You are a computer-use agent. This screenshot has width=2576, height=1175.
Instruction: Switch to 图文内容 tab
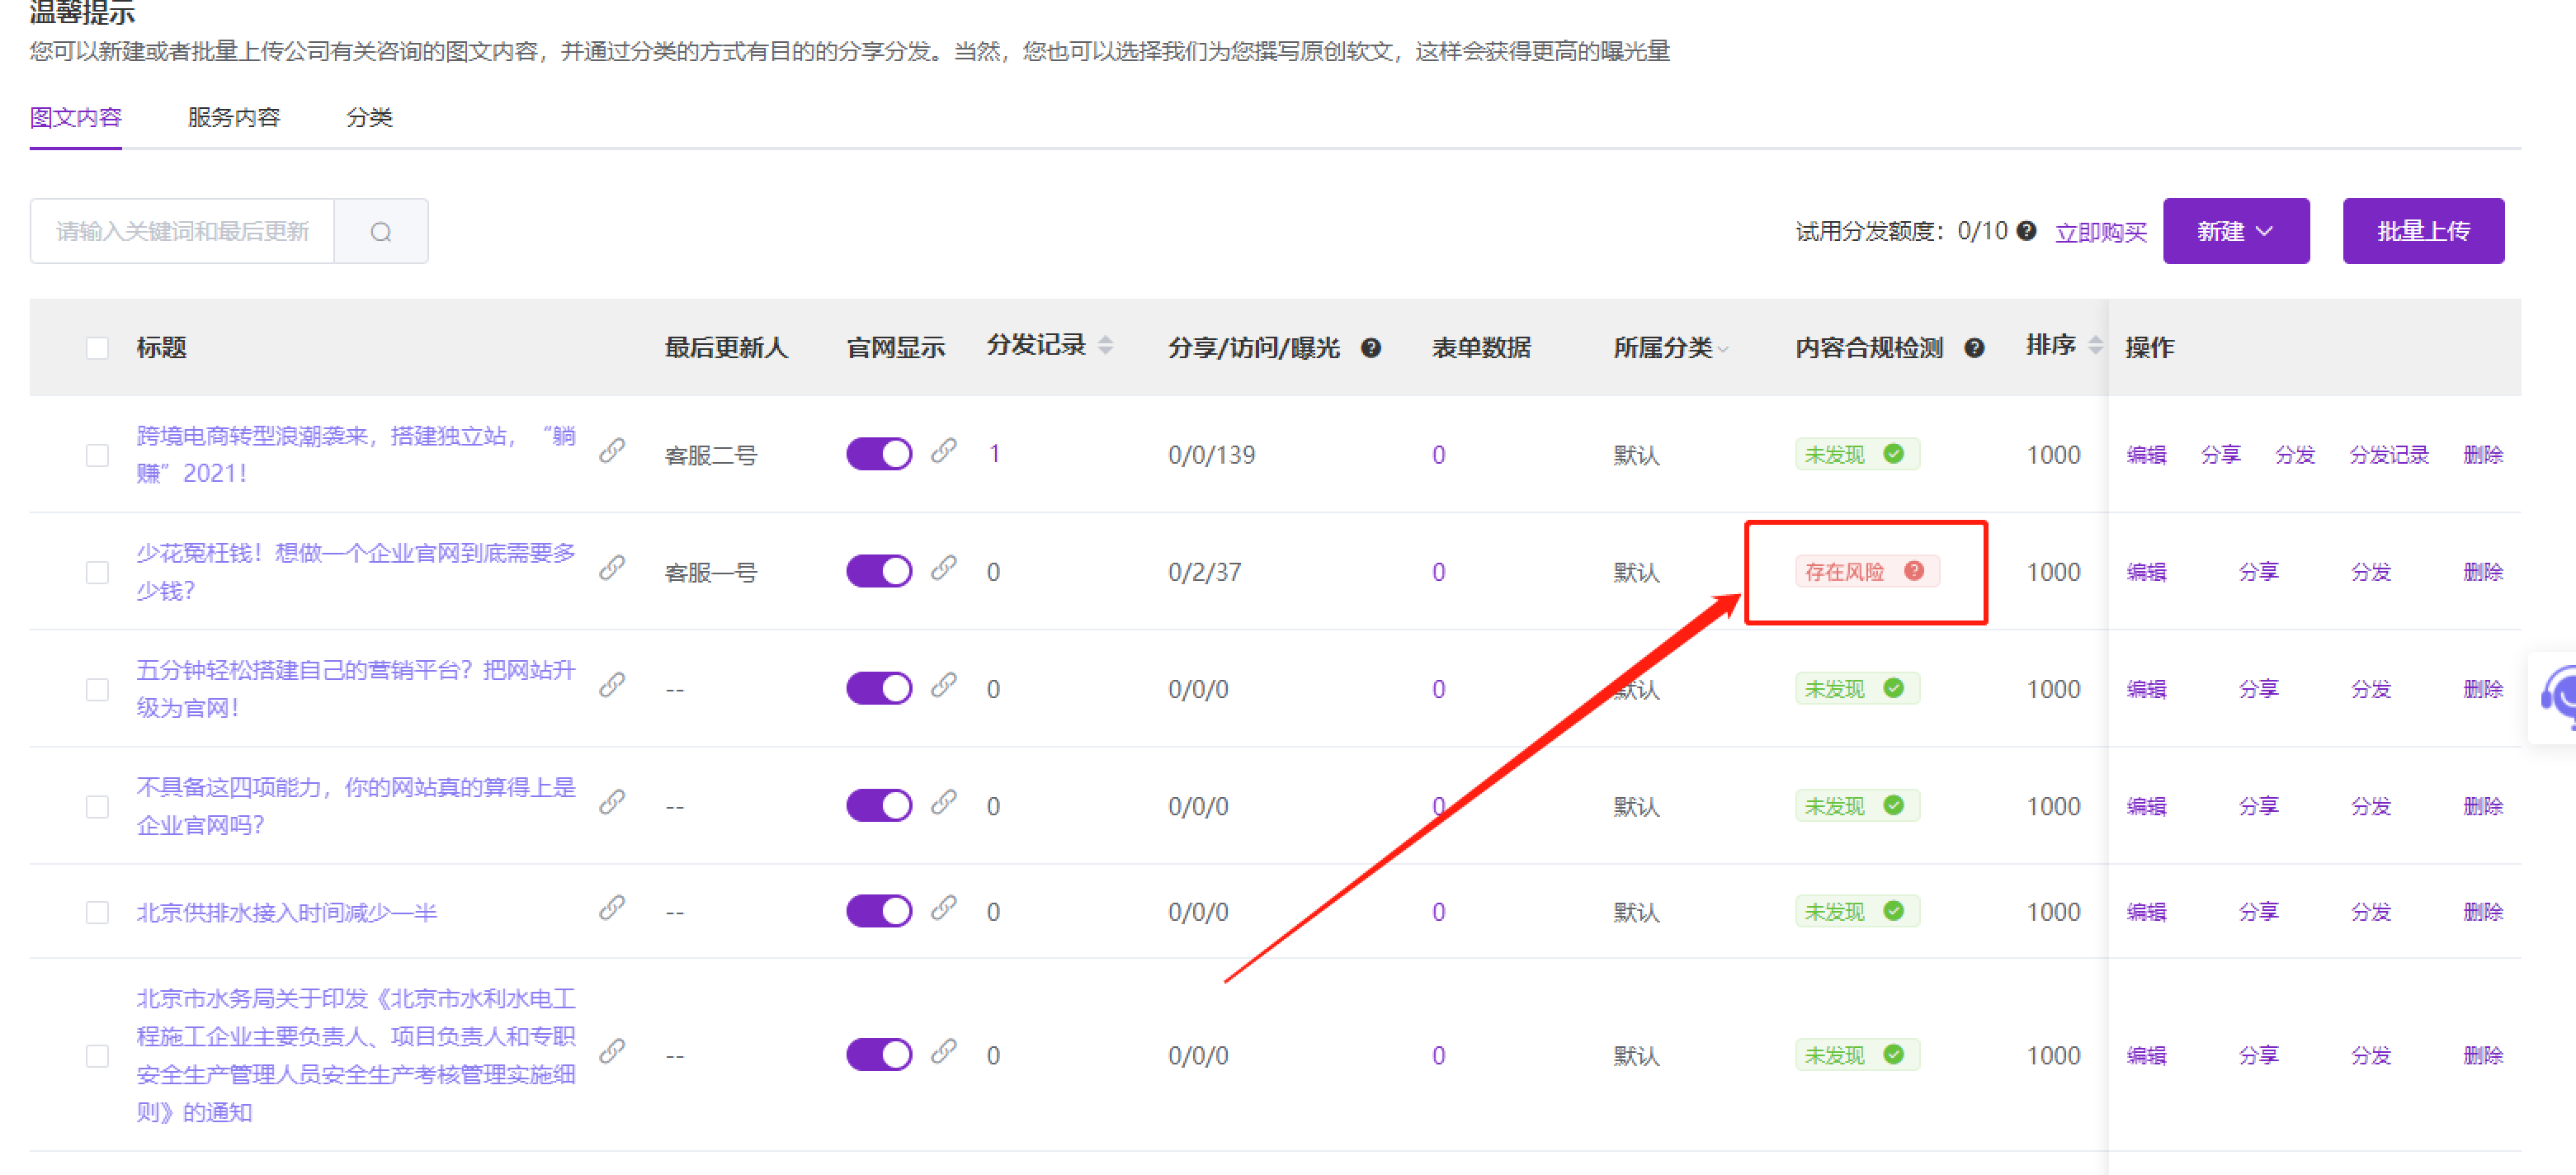(76, 117)
